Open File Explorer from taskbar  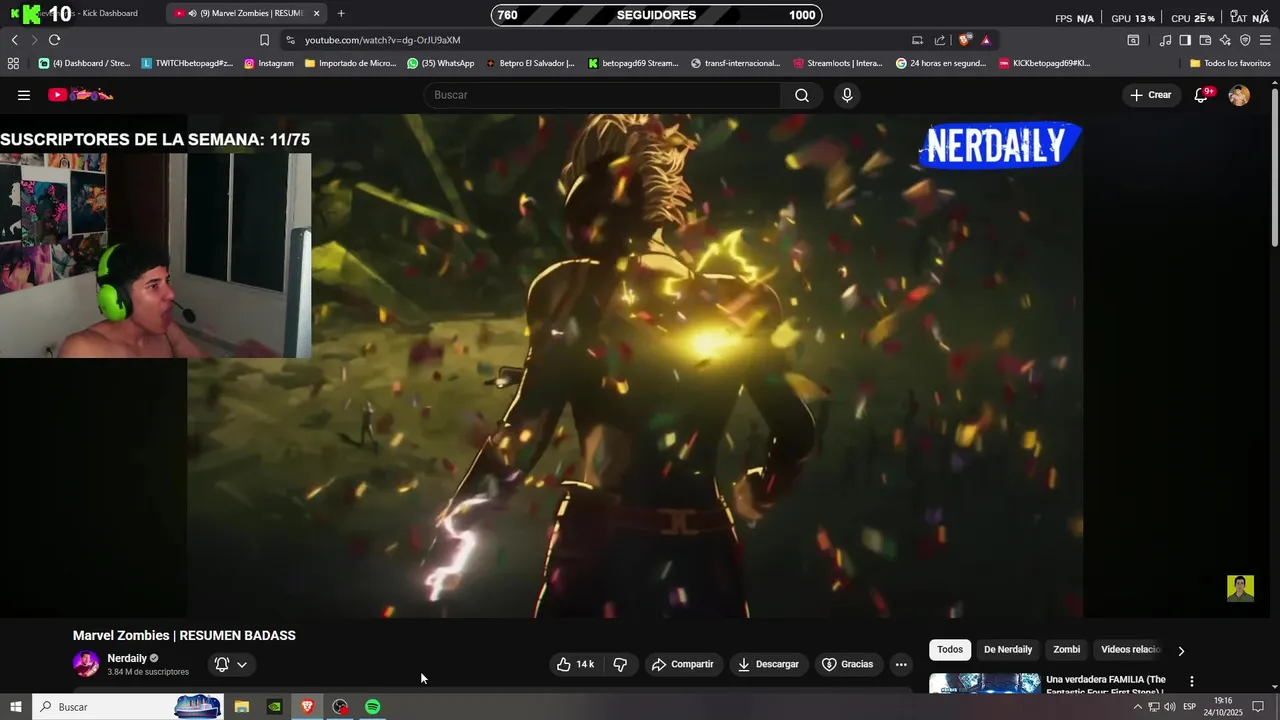242,707
